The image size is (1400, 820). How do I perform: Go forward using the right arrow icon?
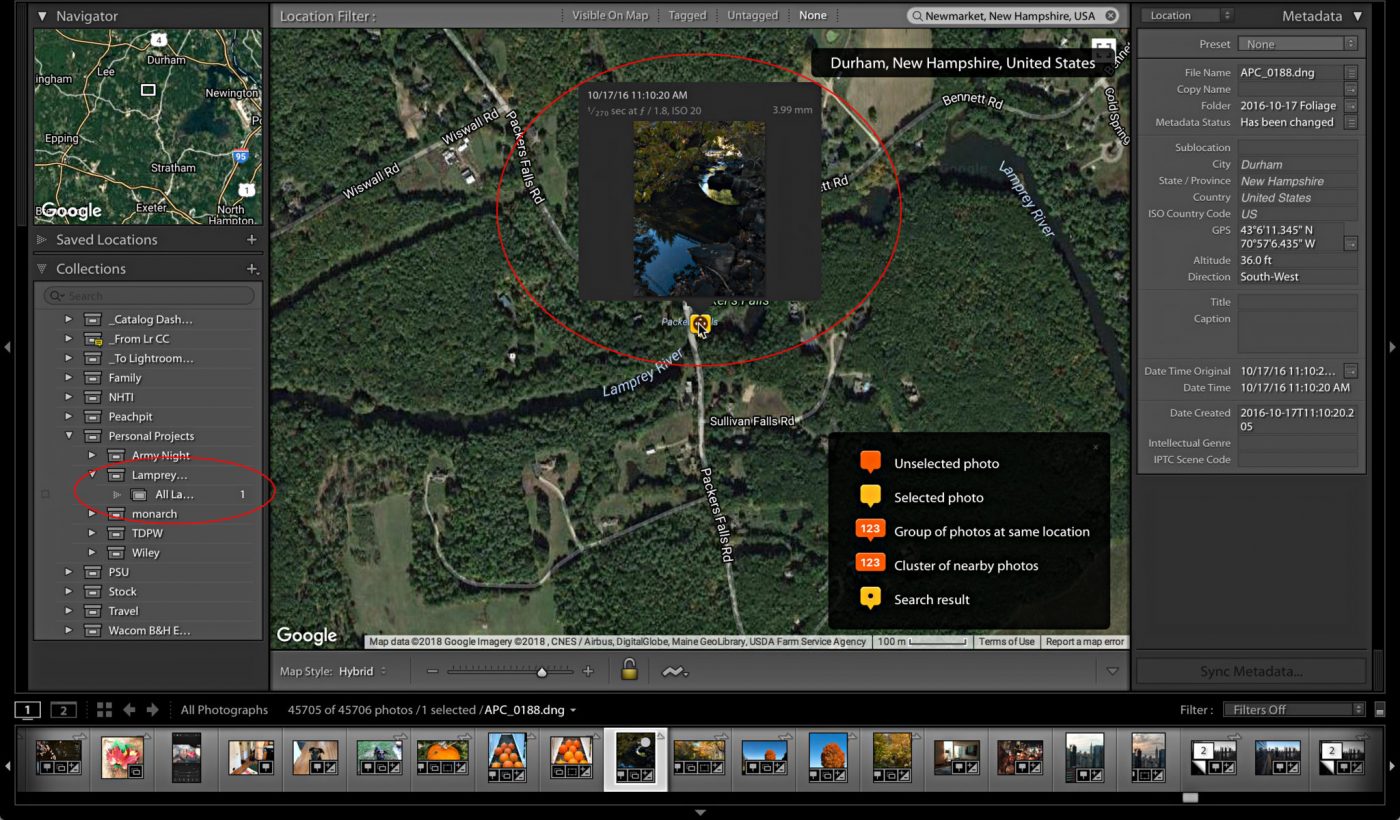153,710
